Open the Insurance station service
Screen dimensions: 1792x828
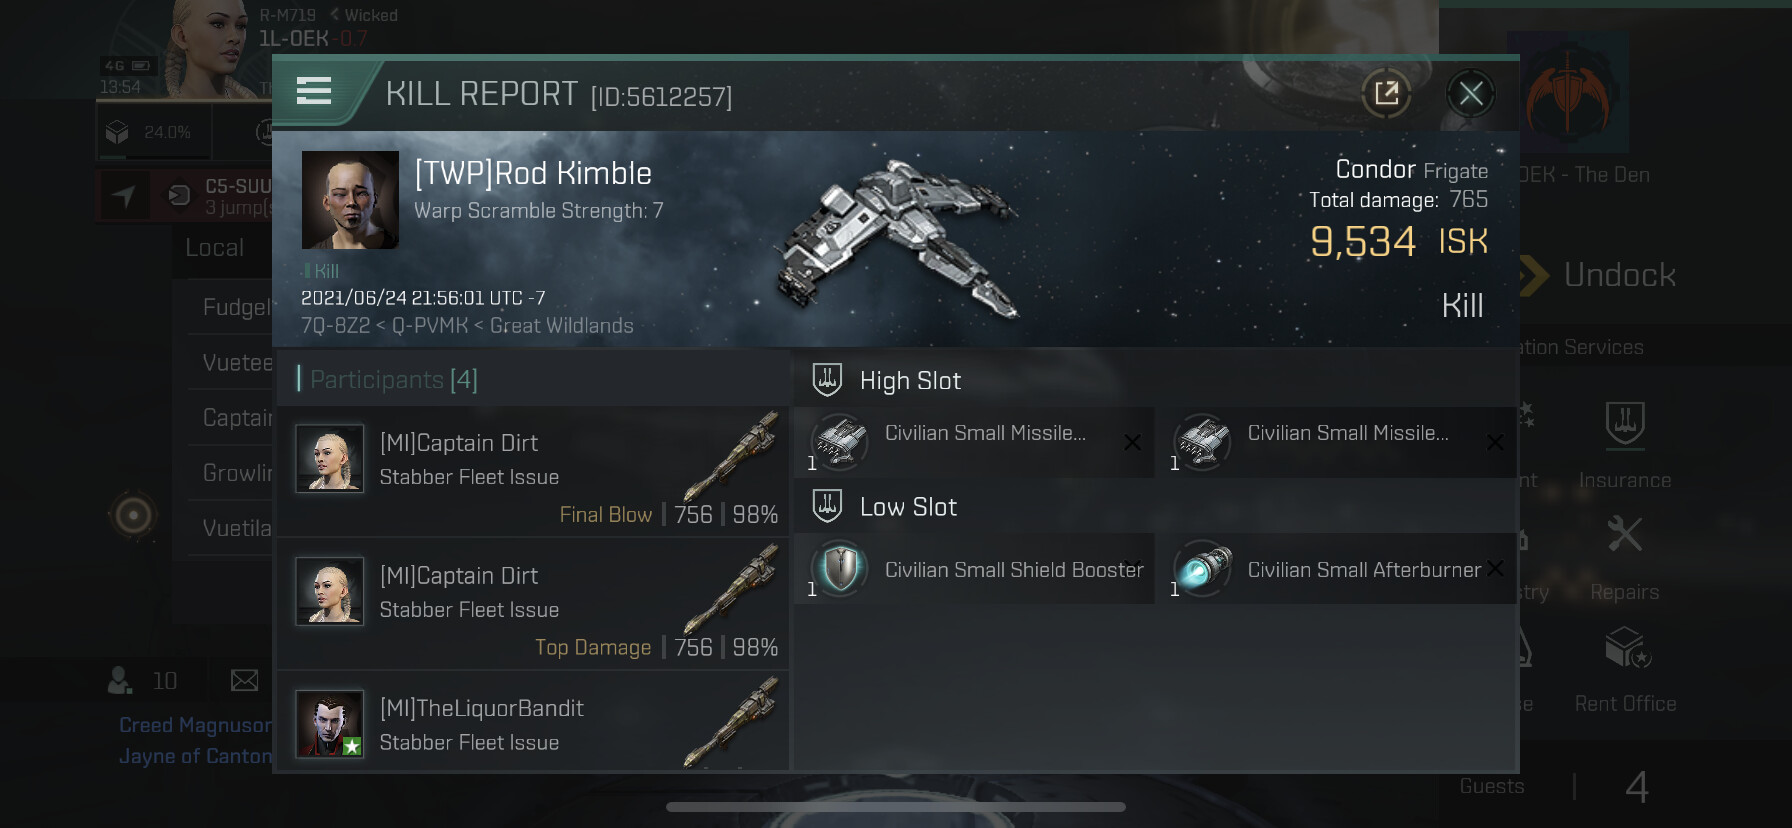tap(1625, 445)
